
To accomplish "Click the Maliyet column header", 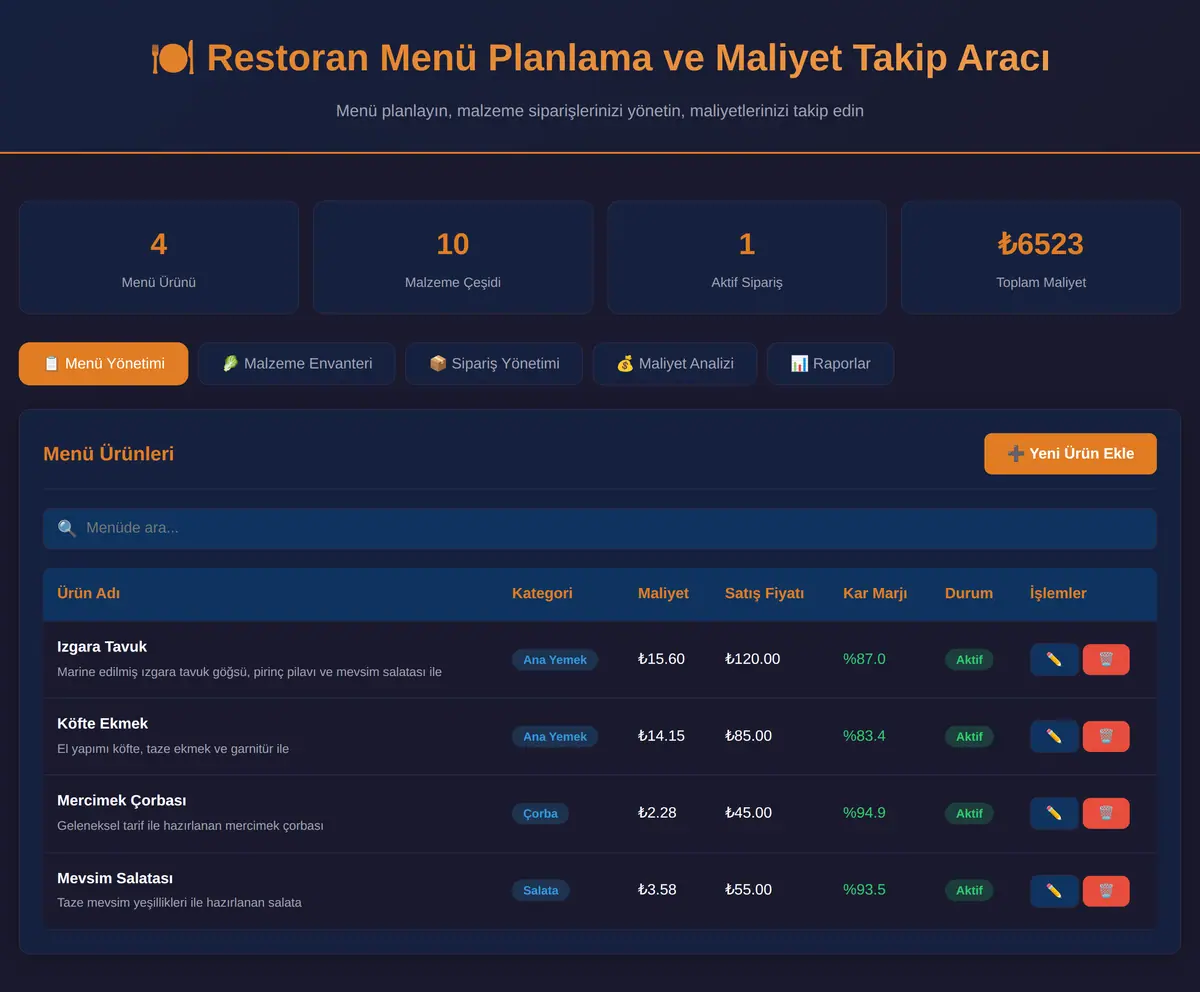I will [663, 593].
